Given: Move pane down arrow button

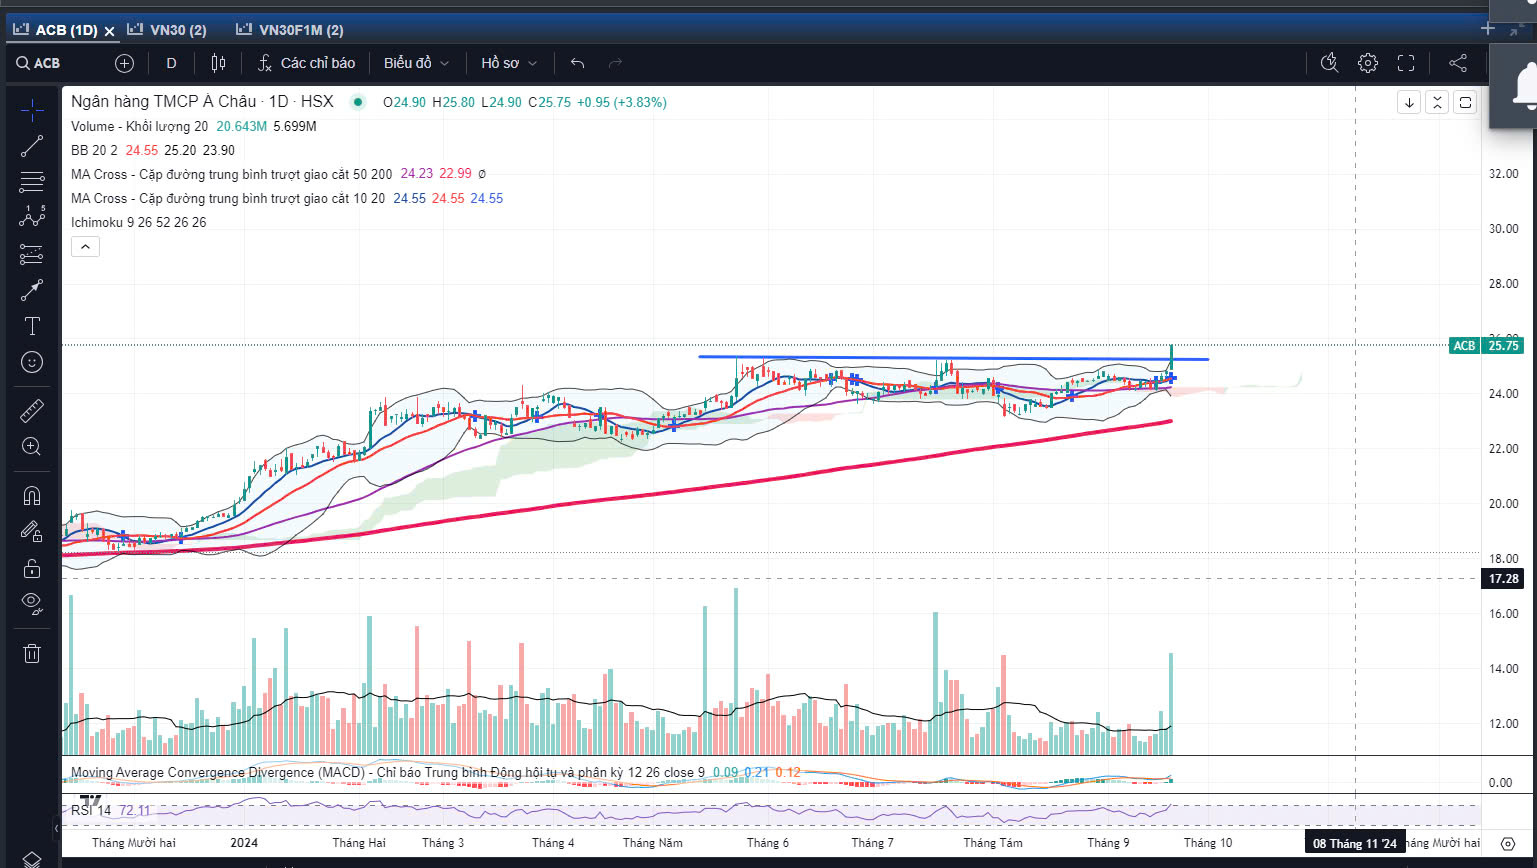Looking at the screenshot, I should point(1409,102).
